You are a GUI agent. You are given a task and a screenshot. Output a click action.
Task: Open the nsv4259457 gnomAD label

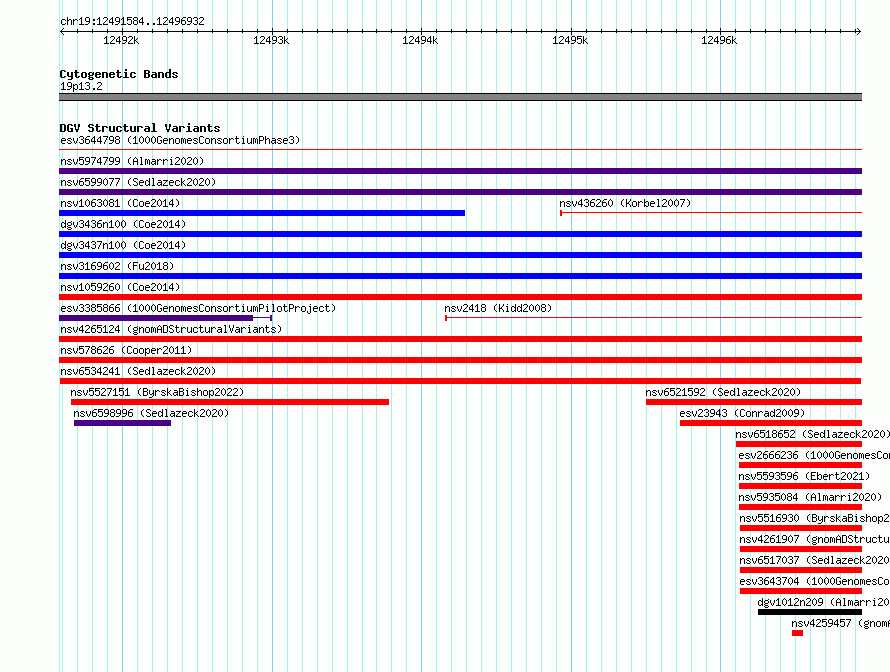click(x=841, y=623)
